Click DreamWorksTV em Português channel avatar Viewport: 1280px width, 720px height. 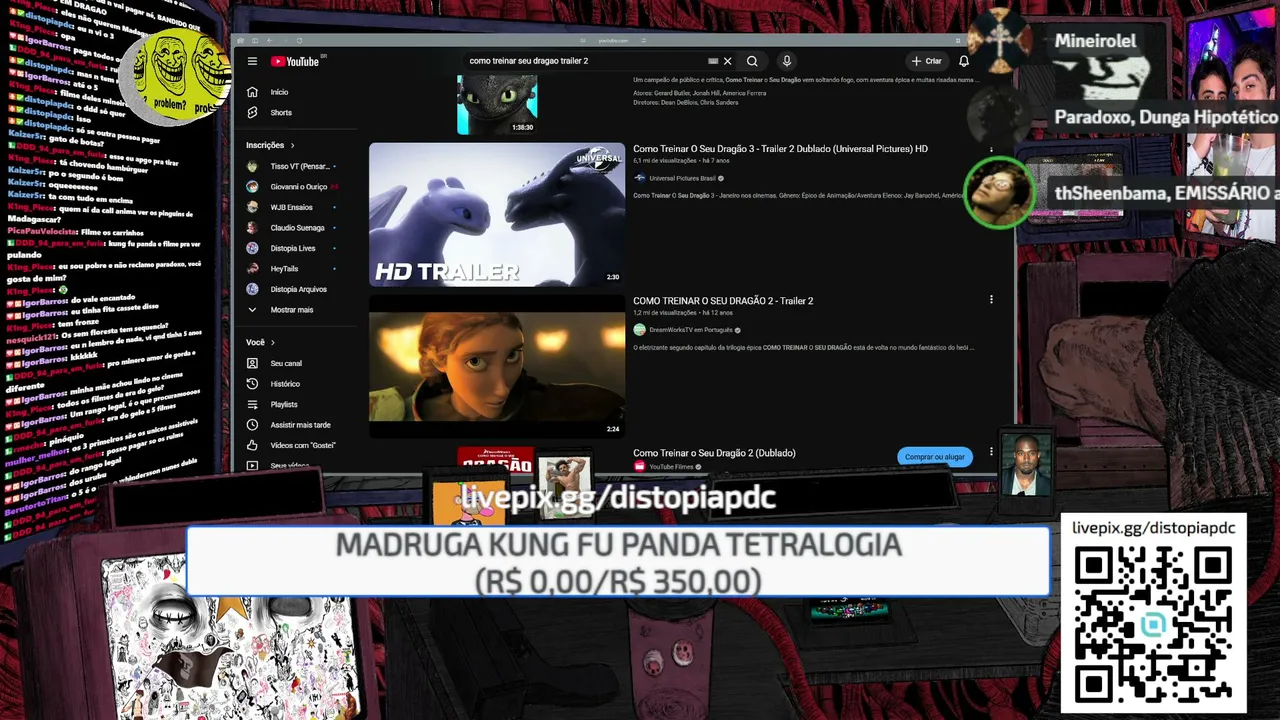[x=639, y=330]
